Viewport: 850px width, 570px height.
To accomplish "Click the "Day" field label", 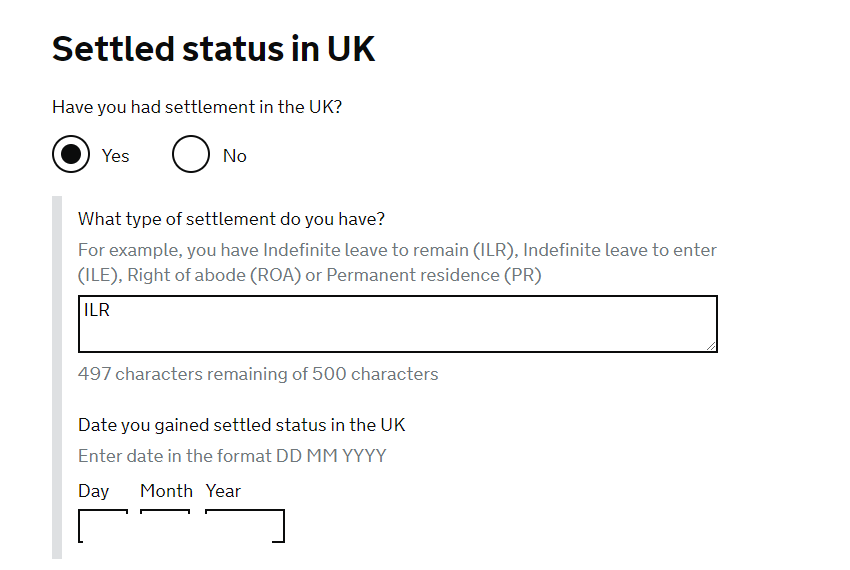I will pos(94,491).
